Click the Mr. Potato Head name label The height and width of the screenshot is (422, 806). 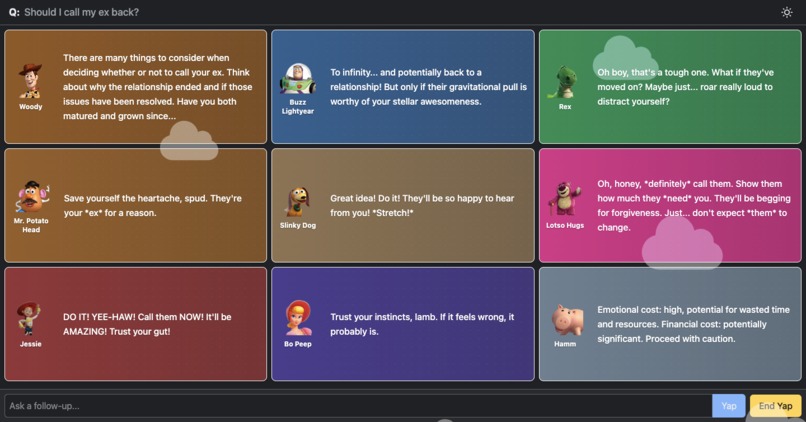coord(31,225)
